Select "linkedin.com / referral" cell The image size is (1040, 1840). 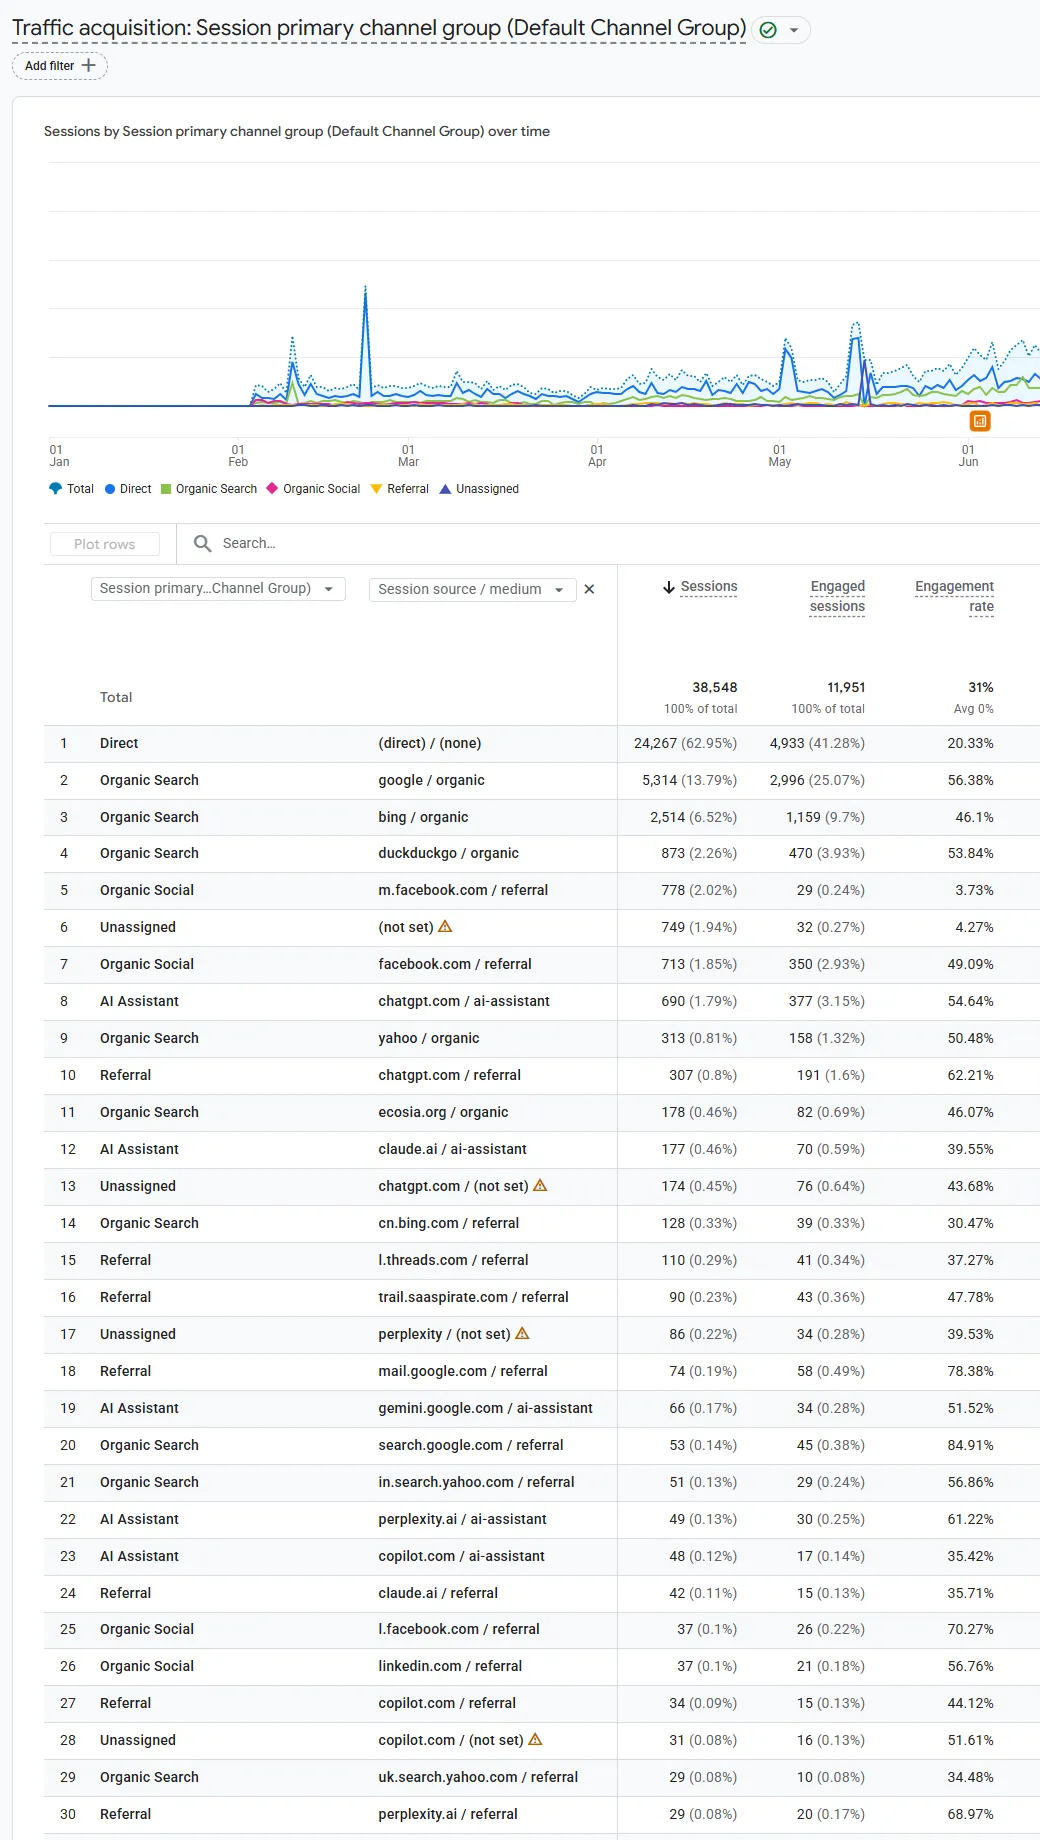450,1666
